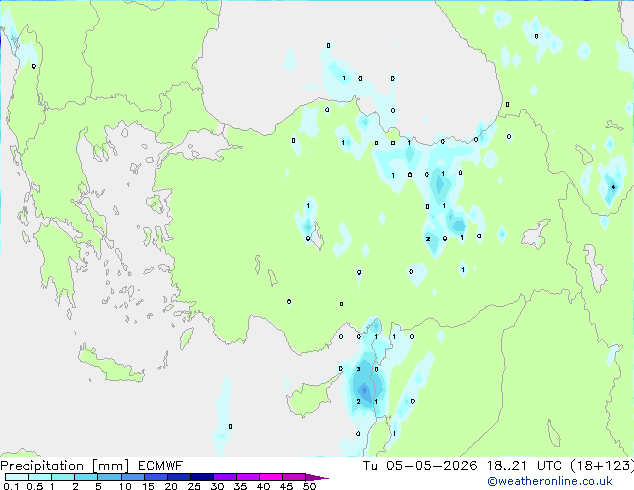Click the 'ECMWF' model label
Screen dimensions: 634x490
pyautogui.click(x=161, y=466)
